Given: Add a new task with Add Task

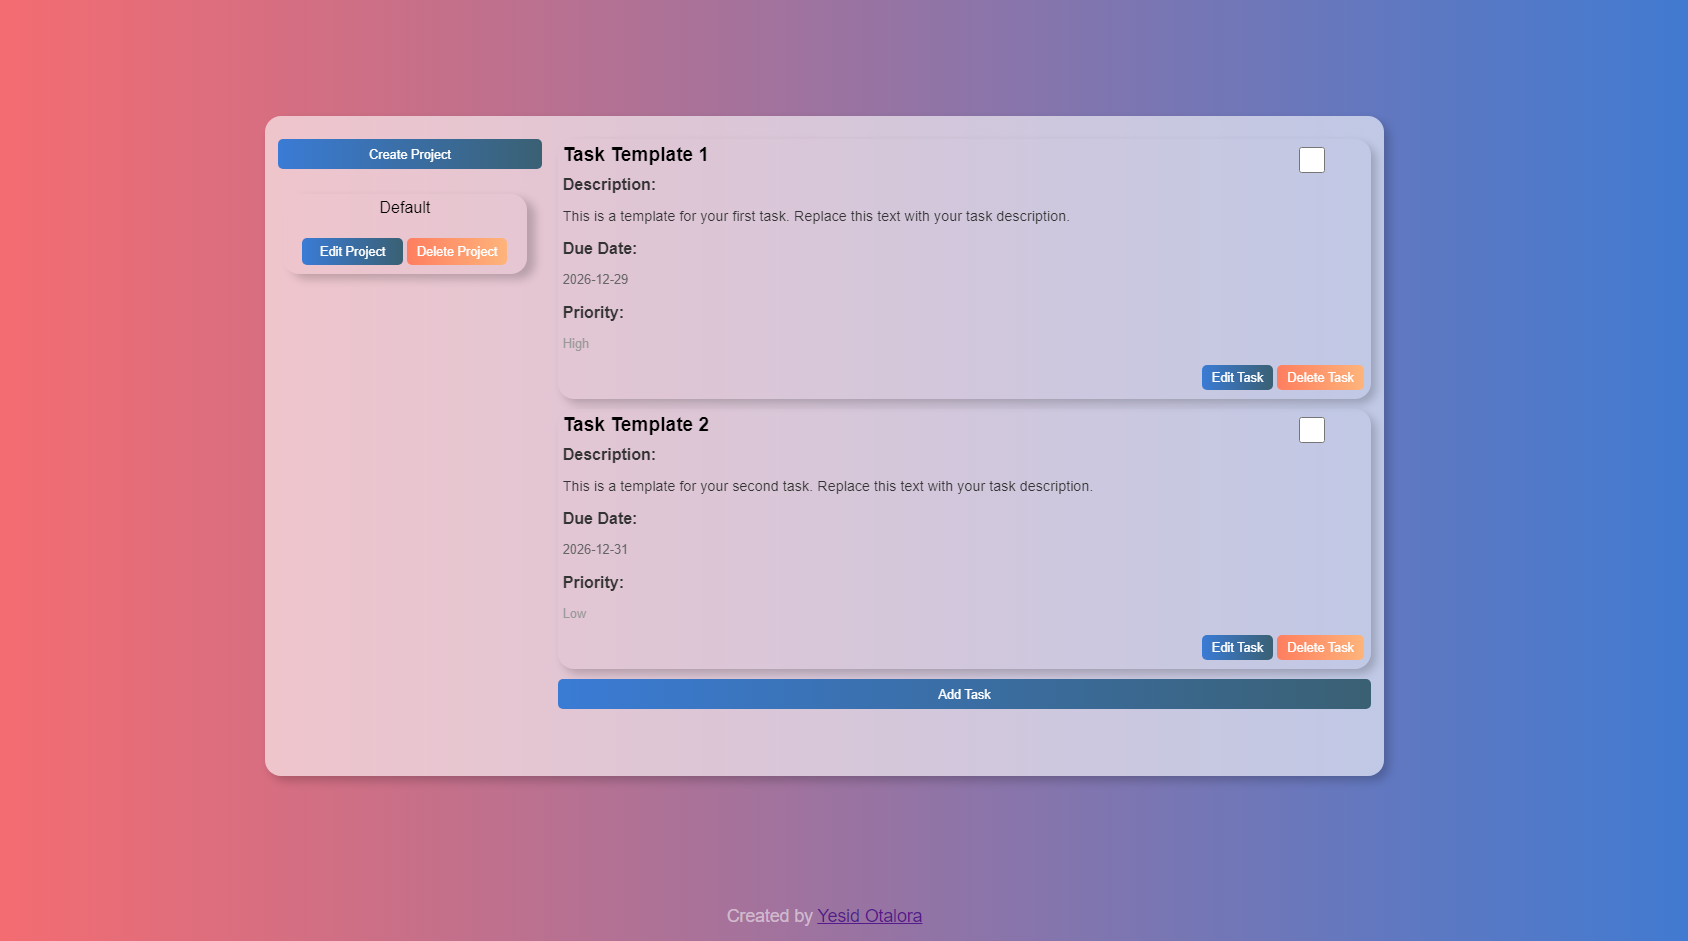Looking at the screenshot, I should pyautogui.click(x=964, y=693).
